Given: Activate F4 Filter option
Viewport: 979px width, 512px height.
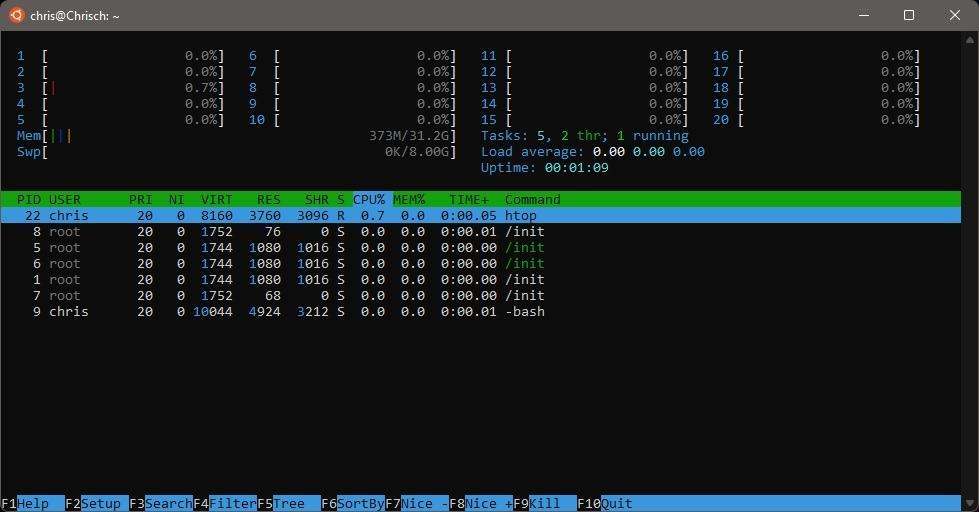Looking at the screenshot, I should tap(225, 503).
